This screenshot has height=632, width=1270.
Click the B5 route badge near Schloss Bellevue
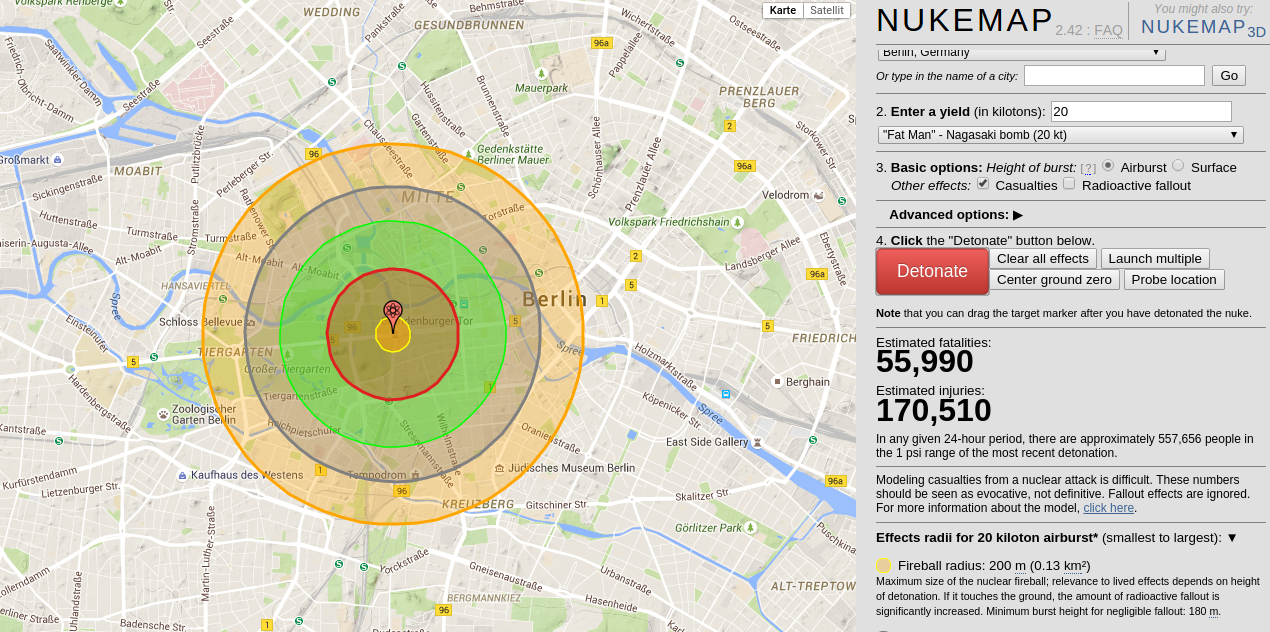(133, 362)
